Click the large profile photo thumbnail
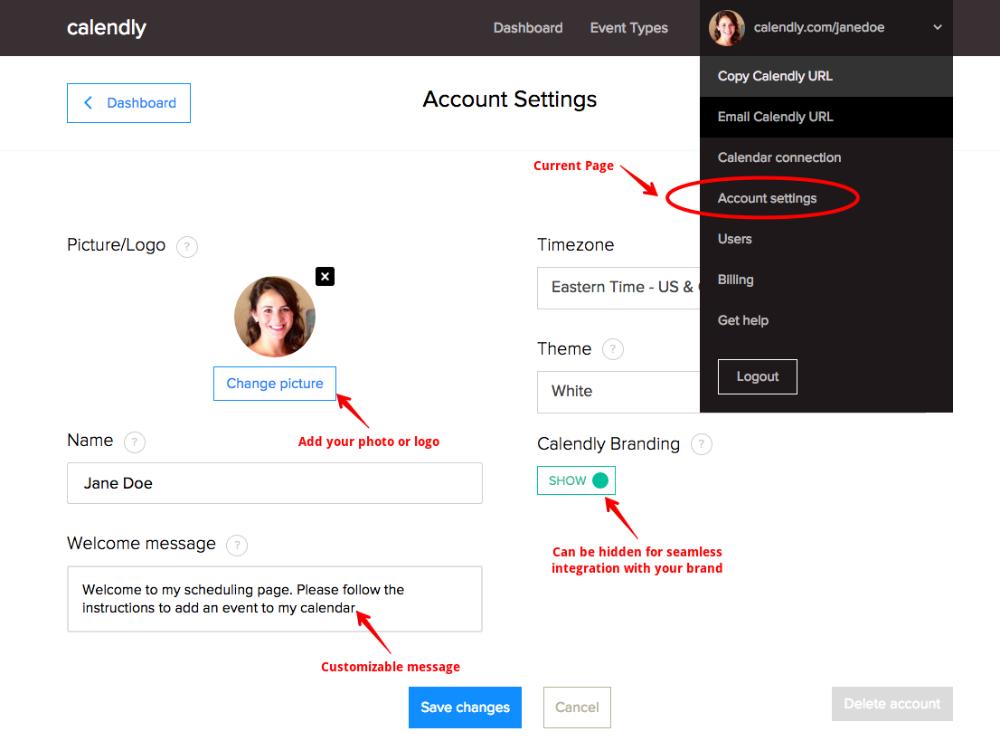Viewport: 1000px width, 741px height. tap(275, 316)
